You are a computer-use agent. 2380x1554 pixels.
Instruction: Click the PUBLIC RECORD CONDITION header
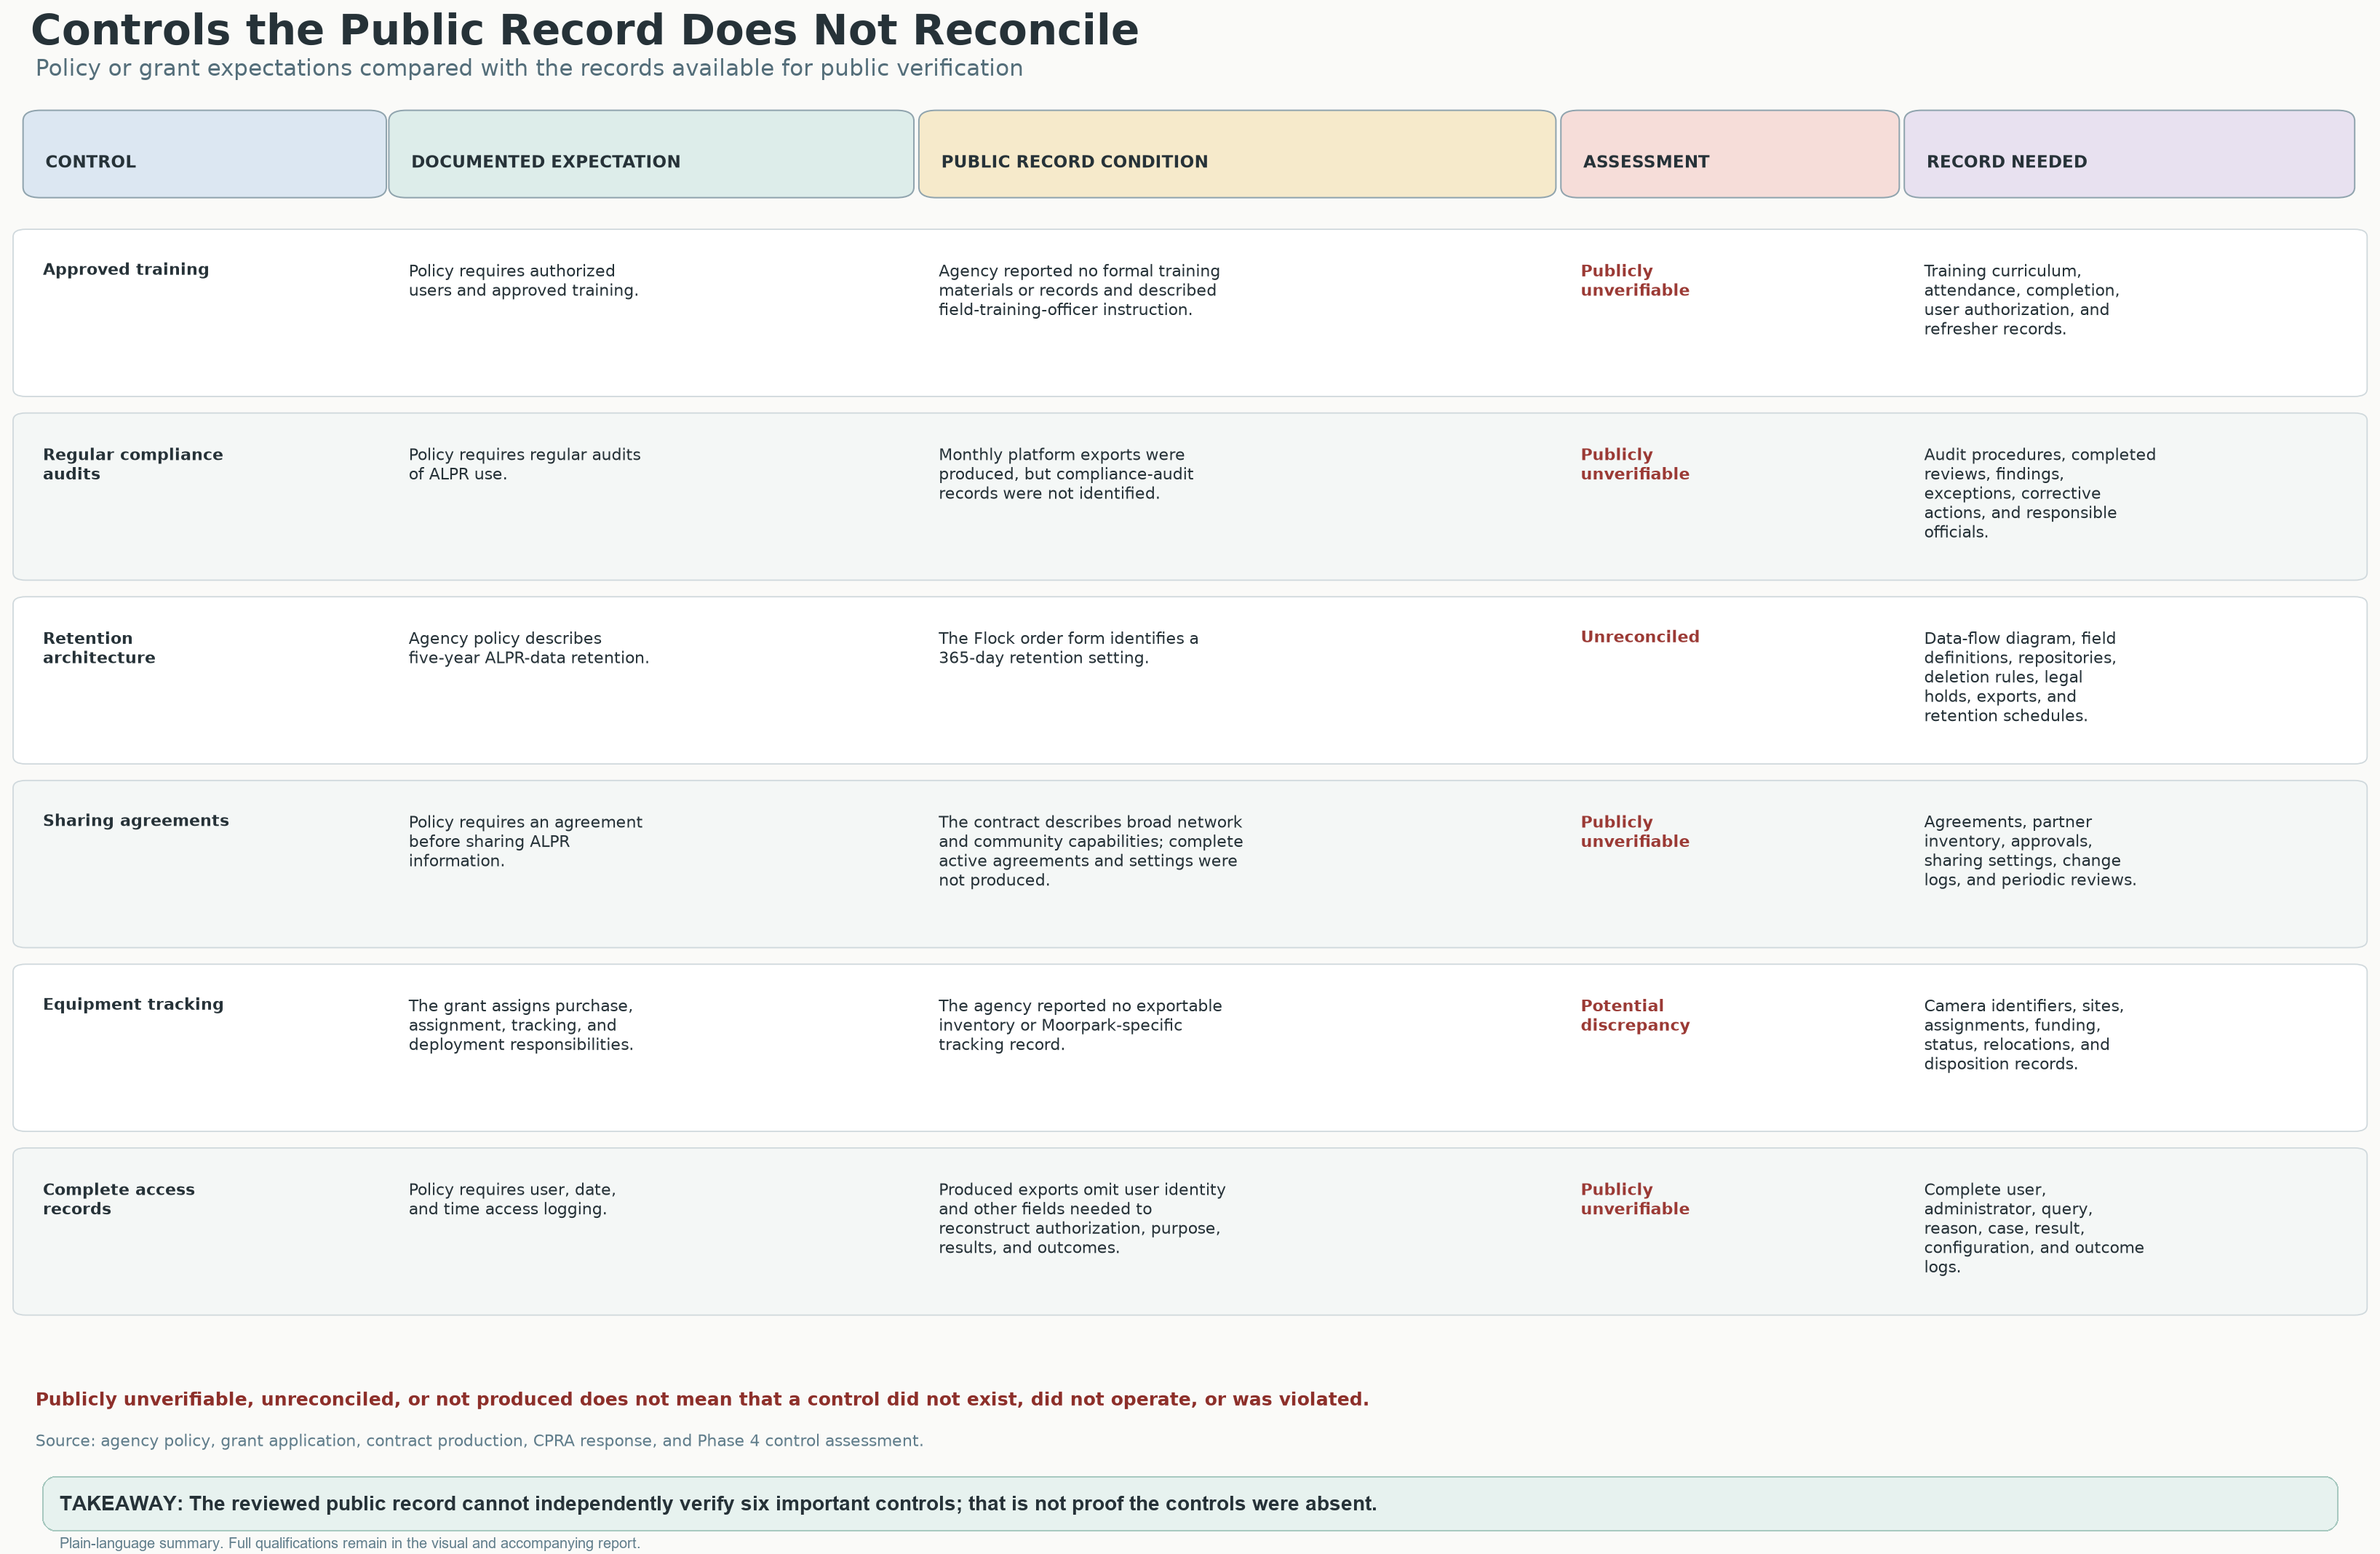pyautogui.click(x=1237, y=154)
